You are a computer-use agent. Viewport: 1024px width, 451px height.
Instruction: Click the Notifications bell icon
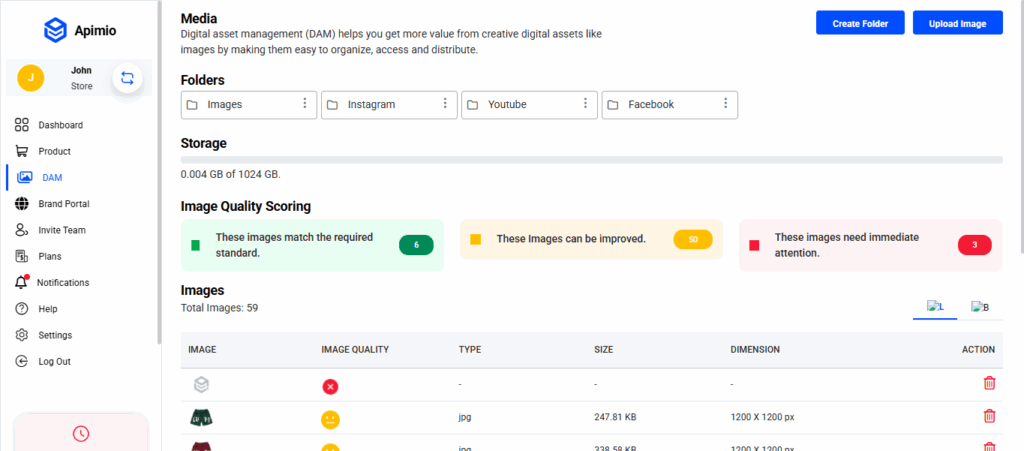[x=22, y=283]
